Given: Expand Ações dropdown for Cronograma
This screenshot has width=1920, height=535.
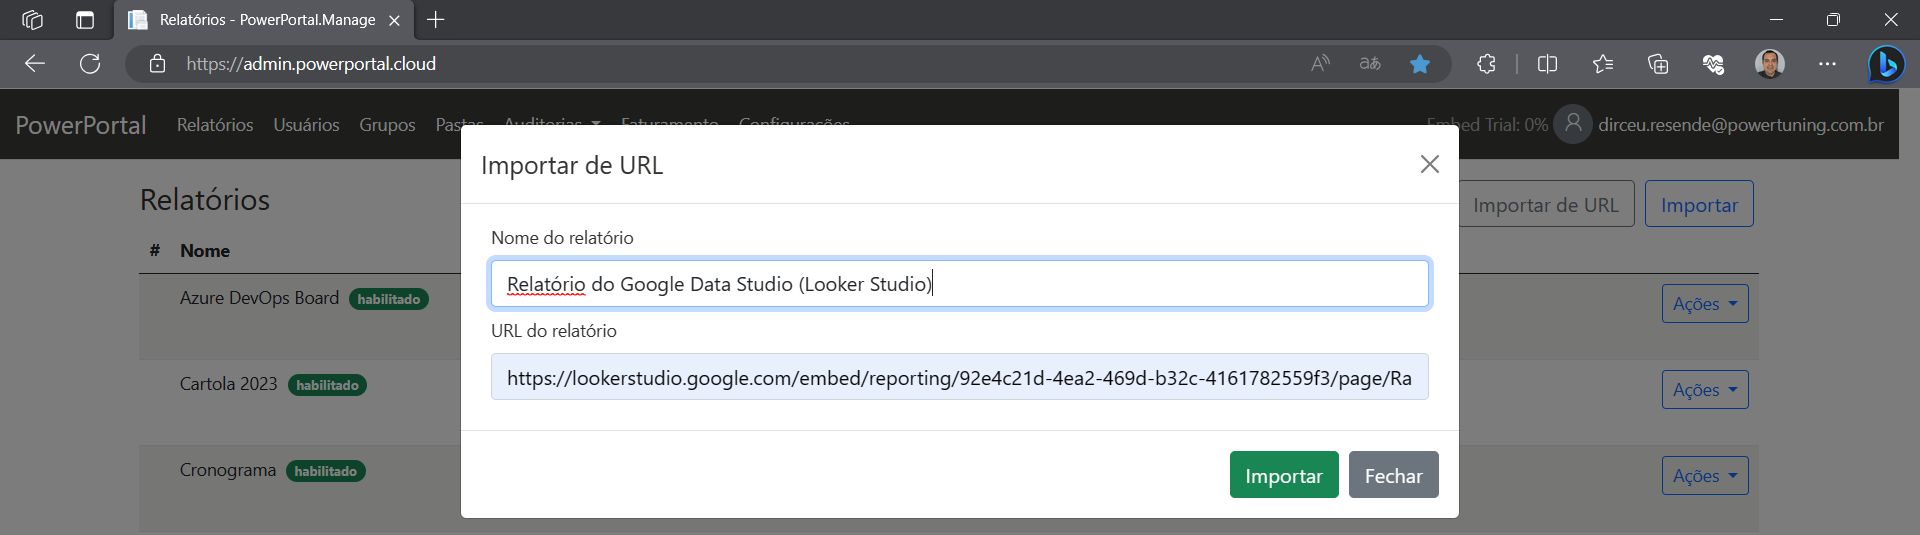Looking at the screenshot, I should pyautogui.click(x=1704, y=476).
